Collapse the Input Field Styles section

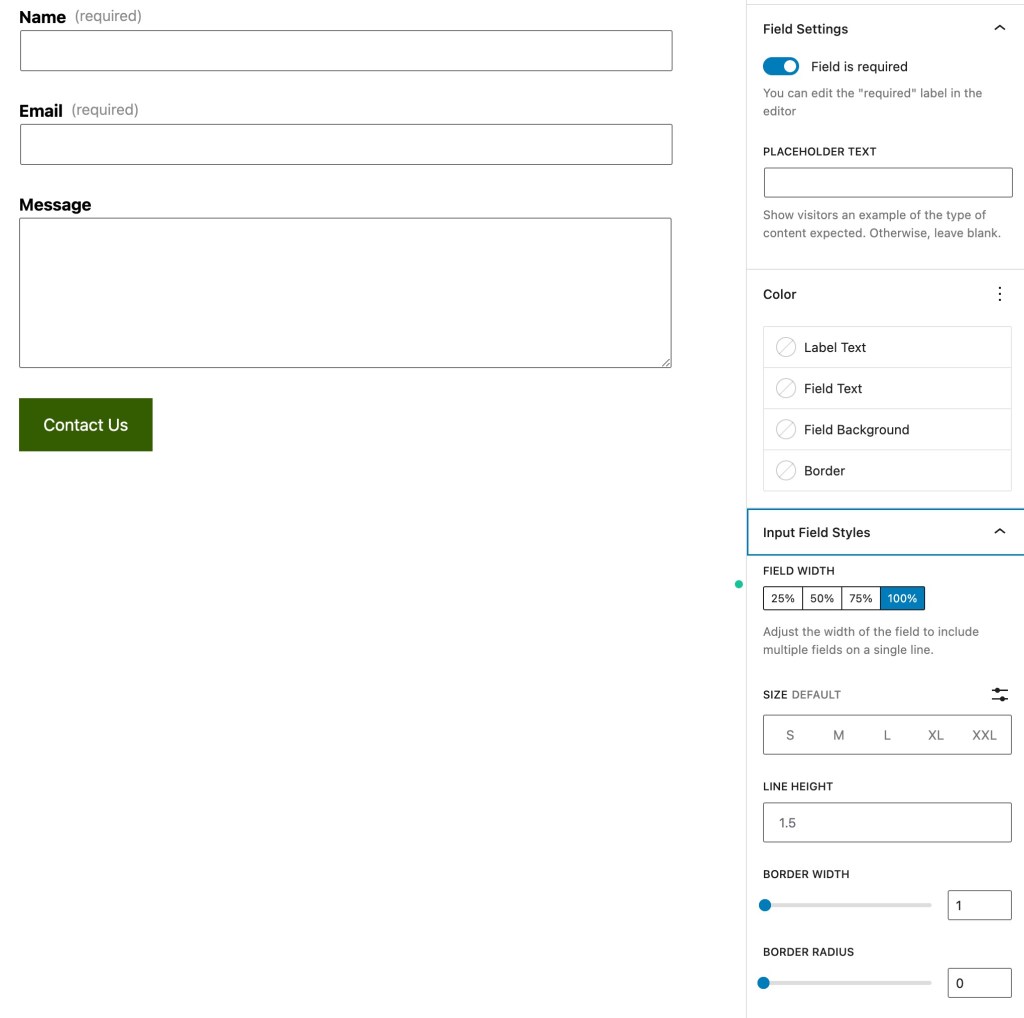(x=999, y=532)
